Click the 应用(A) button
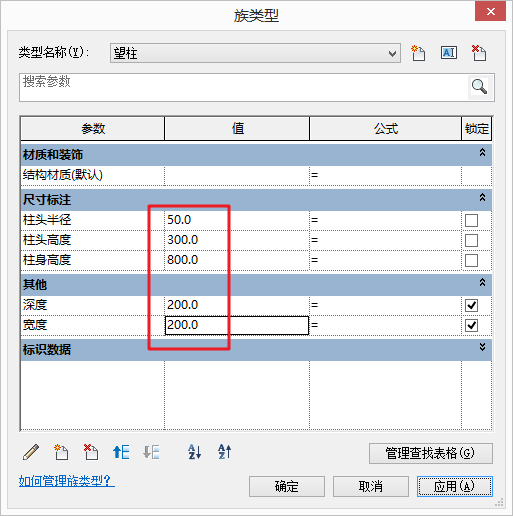Image resolution: width=513 pixels, height=516 pixels. 455,486
